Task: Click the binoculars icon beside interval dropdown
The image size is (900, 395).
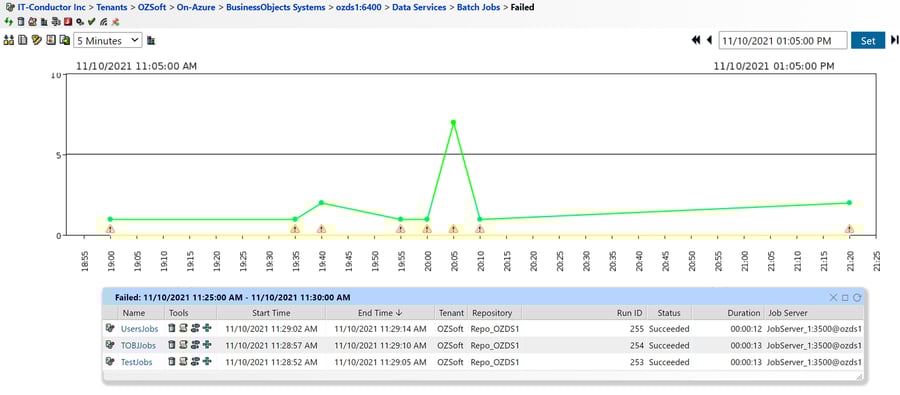Action: click(x=9, y=40)
